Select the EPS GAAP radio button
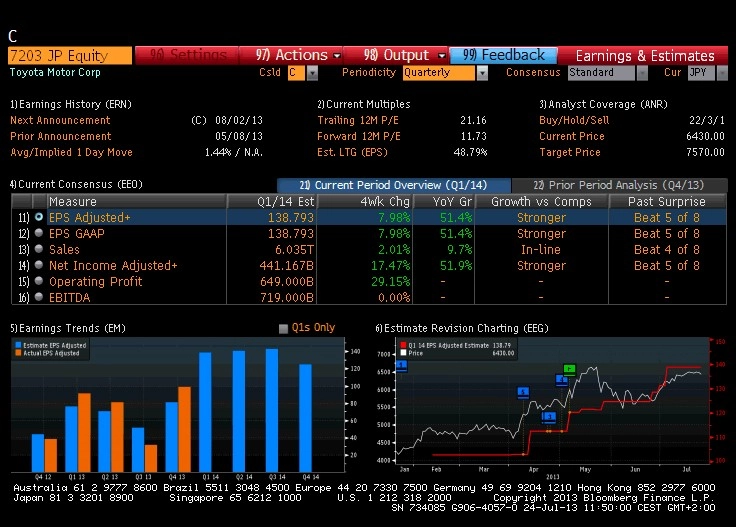 pyautogui.click(x=39, y=233)
